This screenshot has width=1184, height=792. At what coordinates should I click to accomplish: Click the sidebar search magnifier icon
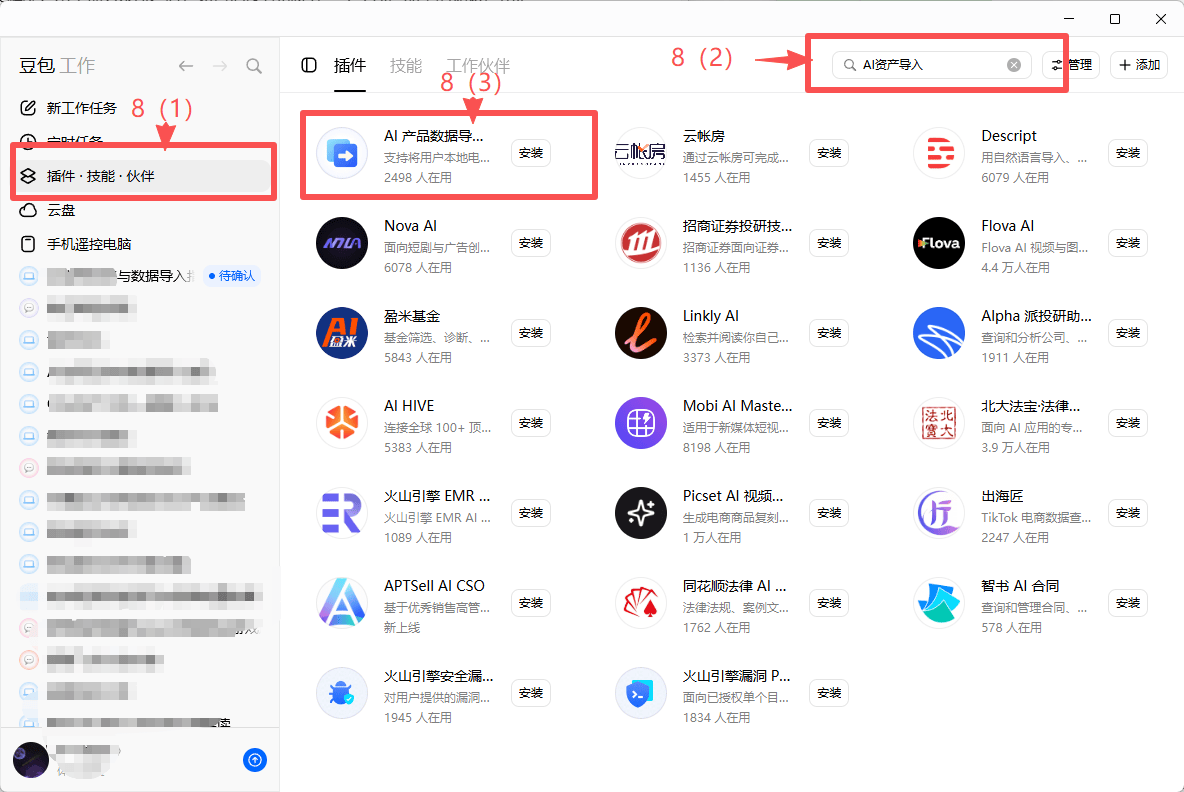(254, 66)
